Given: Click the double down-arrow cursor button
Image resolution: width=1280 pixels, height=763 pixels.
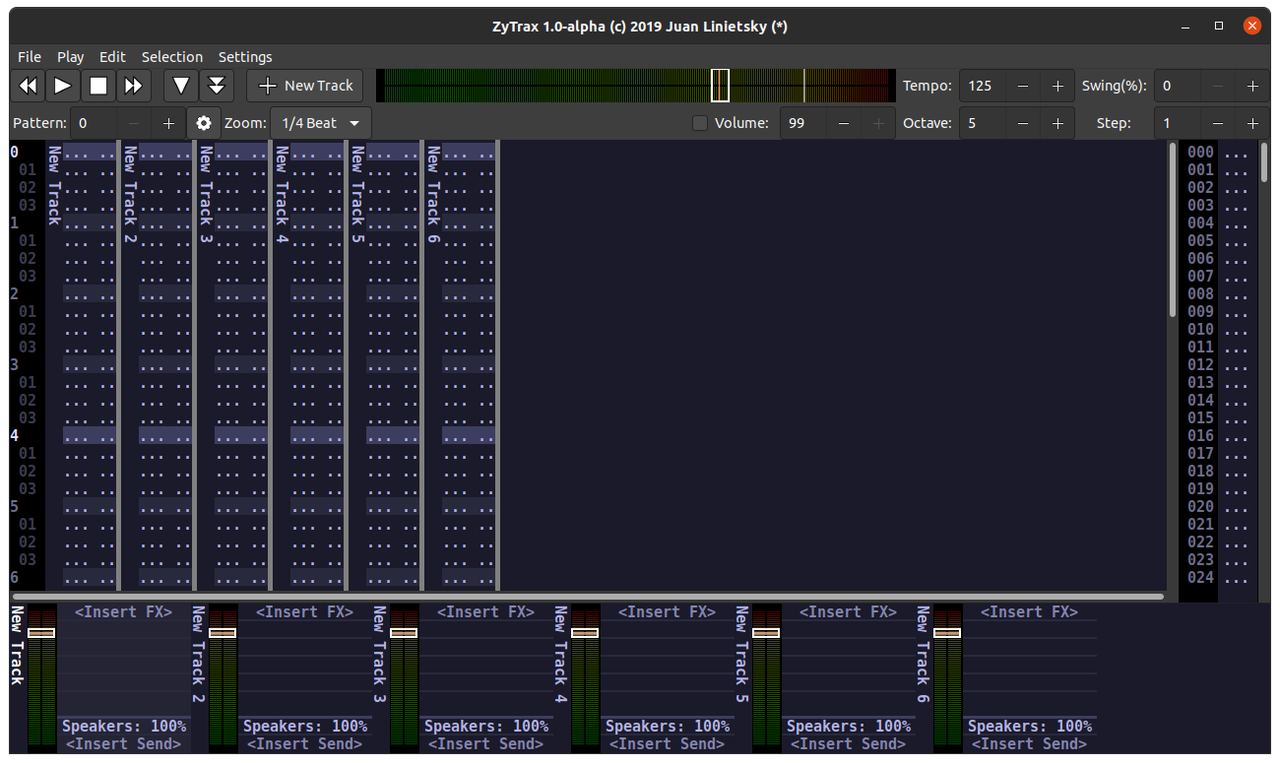Looking at the screenshot, I should 216,86.
